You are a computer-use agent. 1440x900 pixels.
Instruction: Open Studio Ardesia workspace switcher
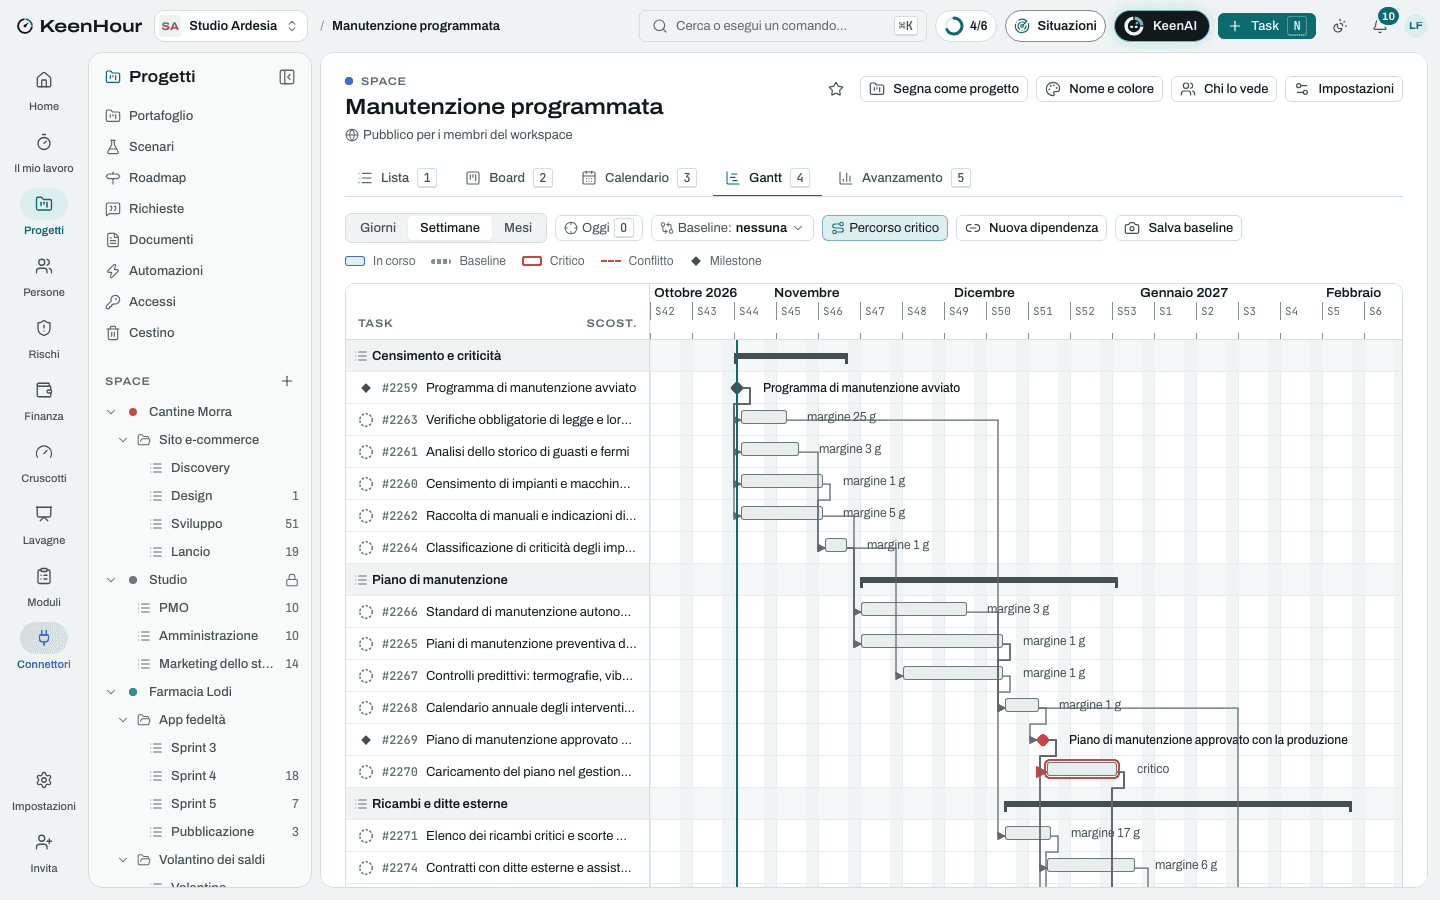[231, 26]
